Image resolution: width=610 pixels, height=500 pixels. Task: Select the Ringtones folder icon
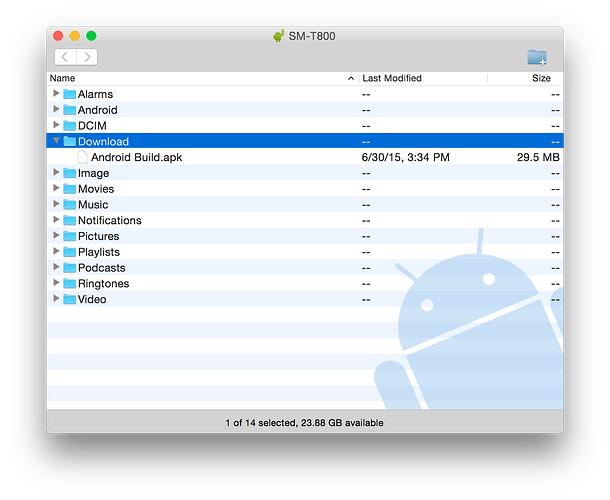tap(70, 283)
